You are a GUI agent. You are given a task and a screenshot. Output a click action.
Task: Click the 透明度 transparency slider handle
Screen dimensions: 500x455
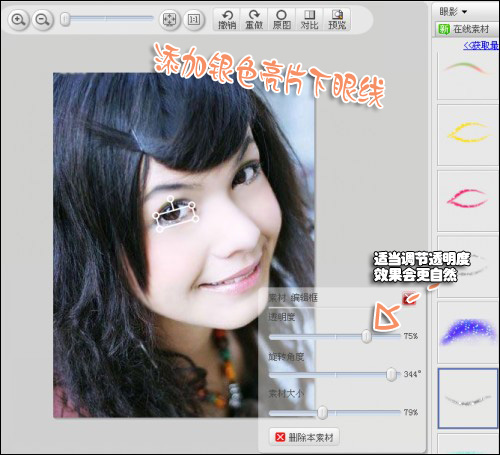(366, 336)
